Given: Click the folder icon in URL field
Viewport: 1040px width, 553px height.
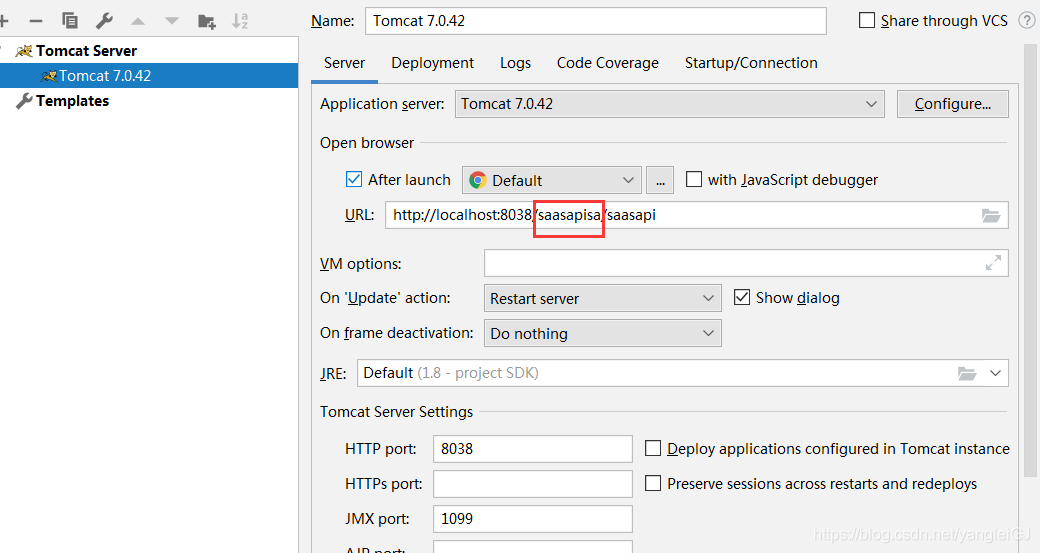Looking at the screenshot, I should click(x=991, y=215).
